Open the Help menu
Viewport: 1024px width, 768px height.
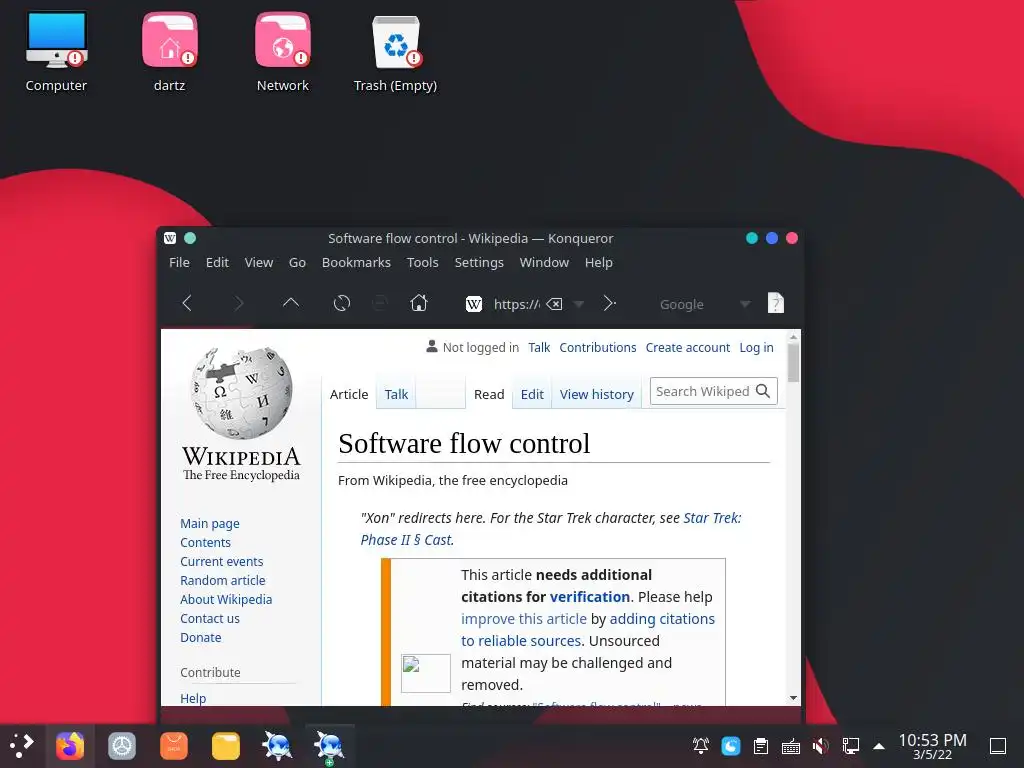(598, 263)
